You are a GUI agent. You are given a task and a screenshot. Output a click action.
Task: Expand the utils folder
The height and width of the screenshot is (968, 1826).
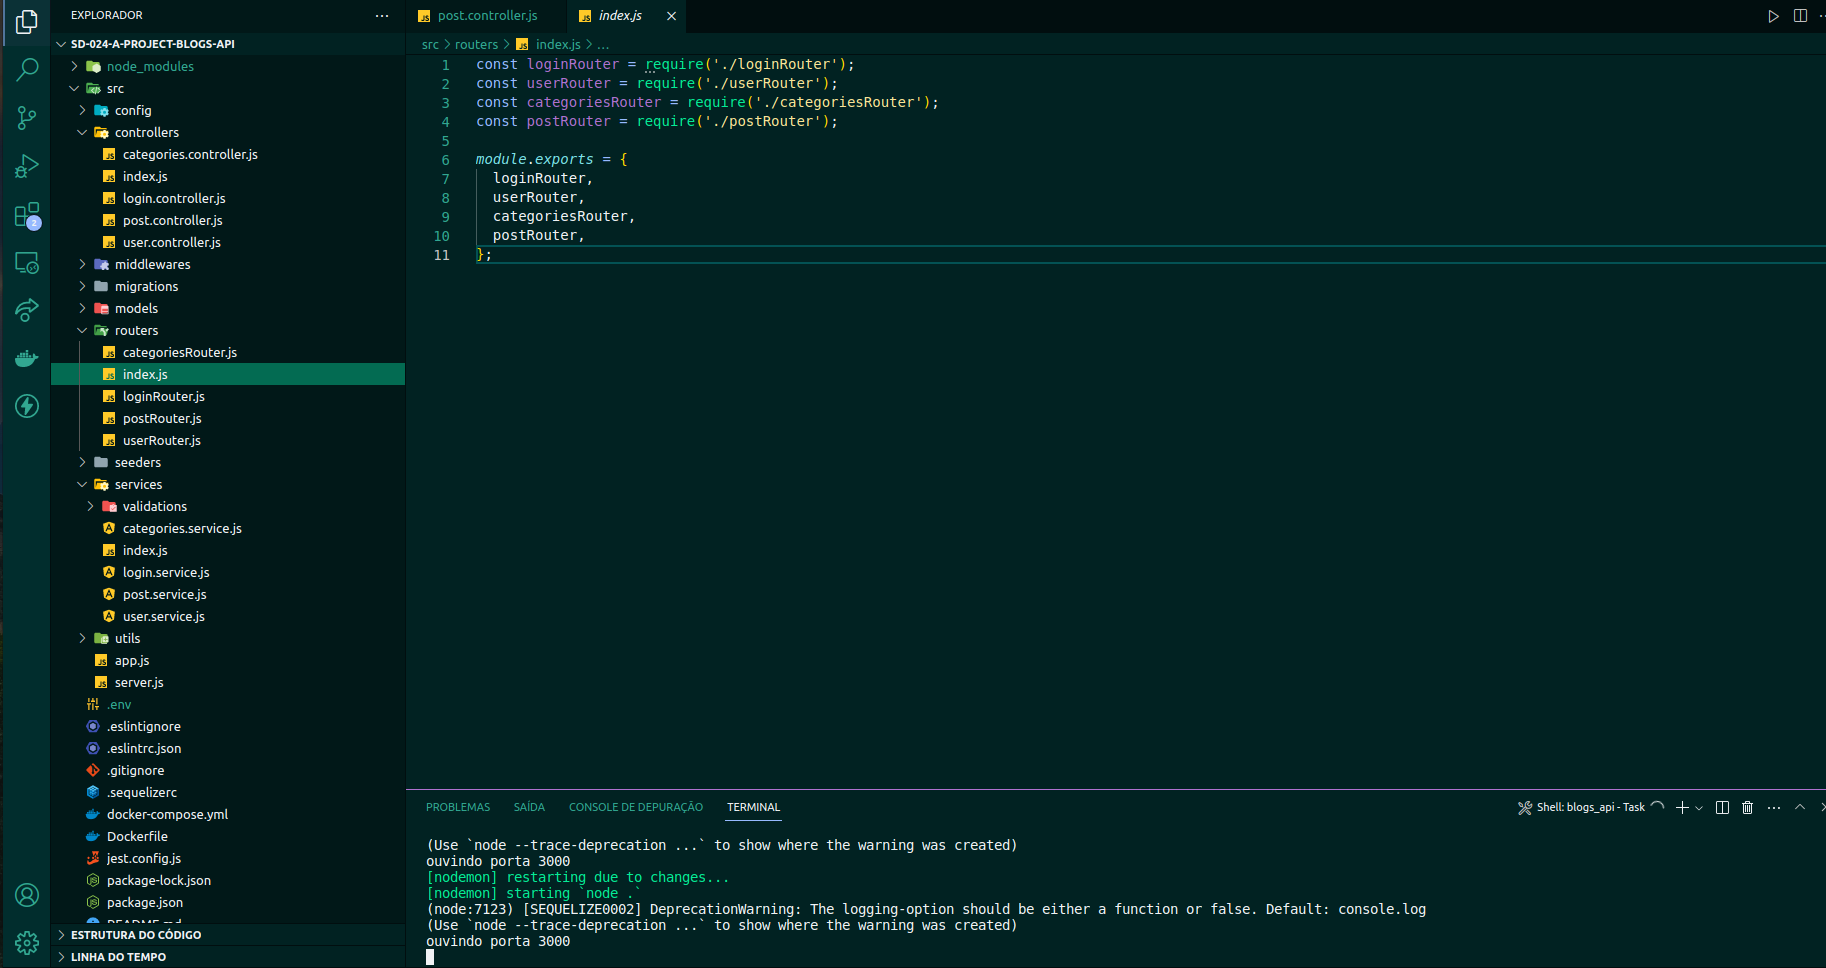click(228, 638)
